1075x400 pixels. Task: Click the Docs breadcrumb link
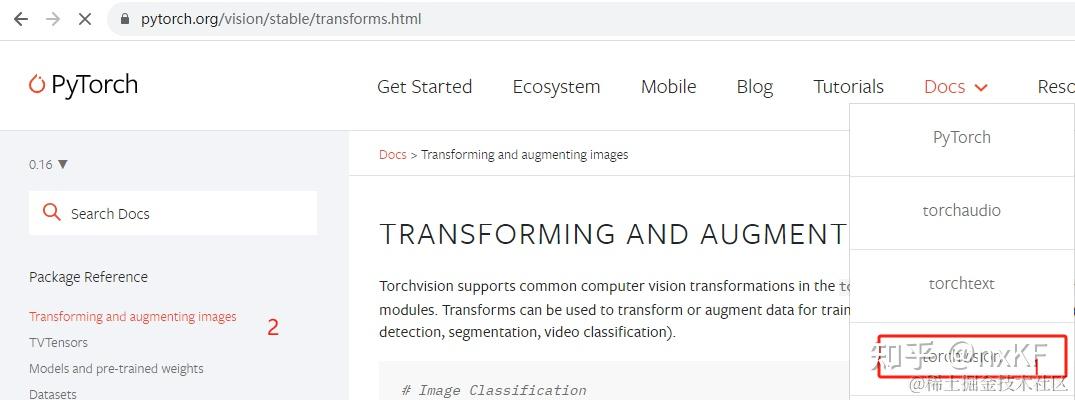pyautogui.click(x=392, y=154)
